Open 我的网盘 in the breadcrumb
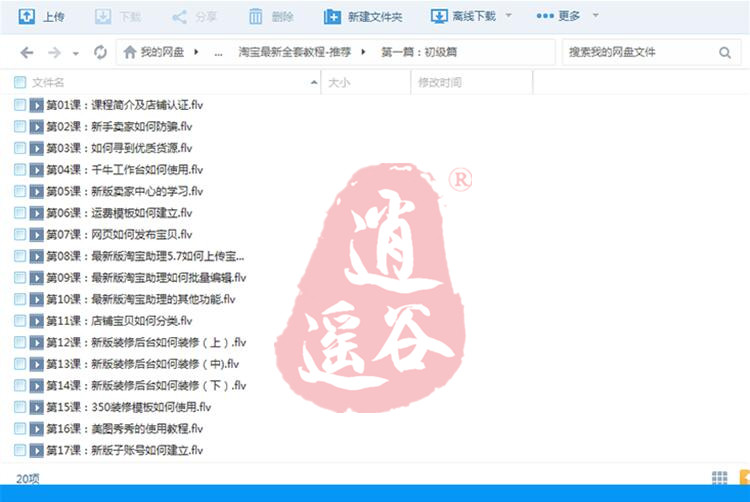Image resolution: width=750 pixels, height=502 pixels. (x=162, y=52)
